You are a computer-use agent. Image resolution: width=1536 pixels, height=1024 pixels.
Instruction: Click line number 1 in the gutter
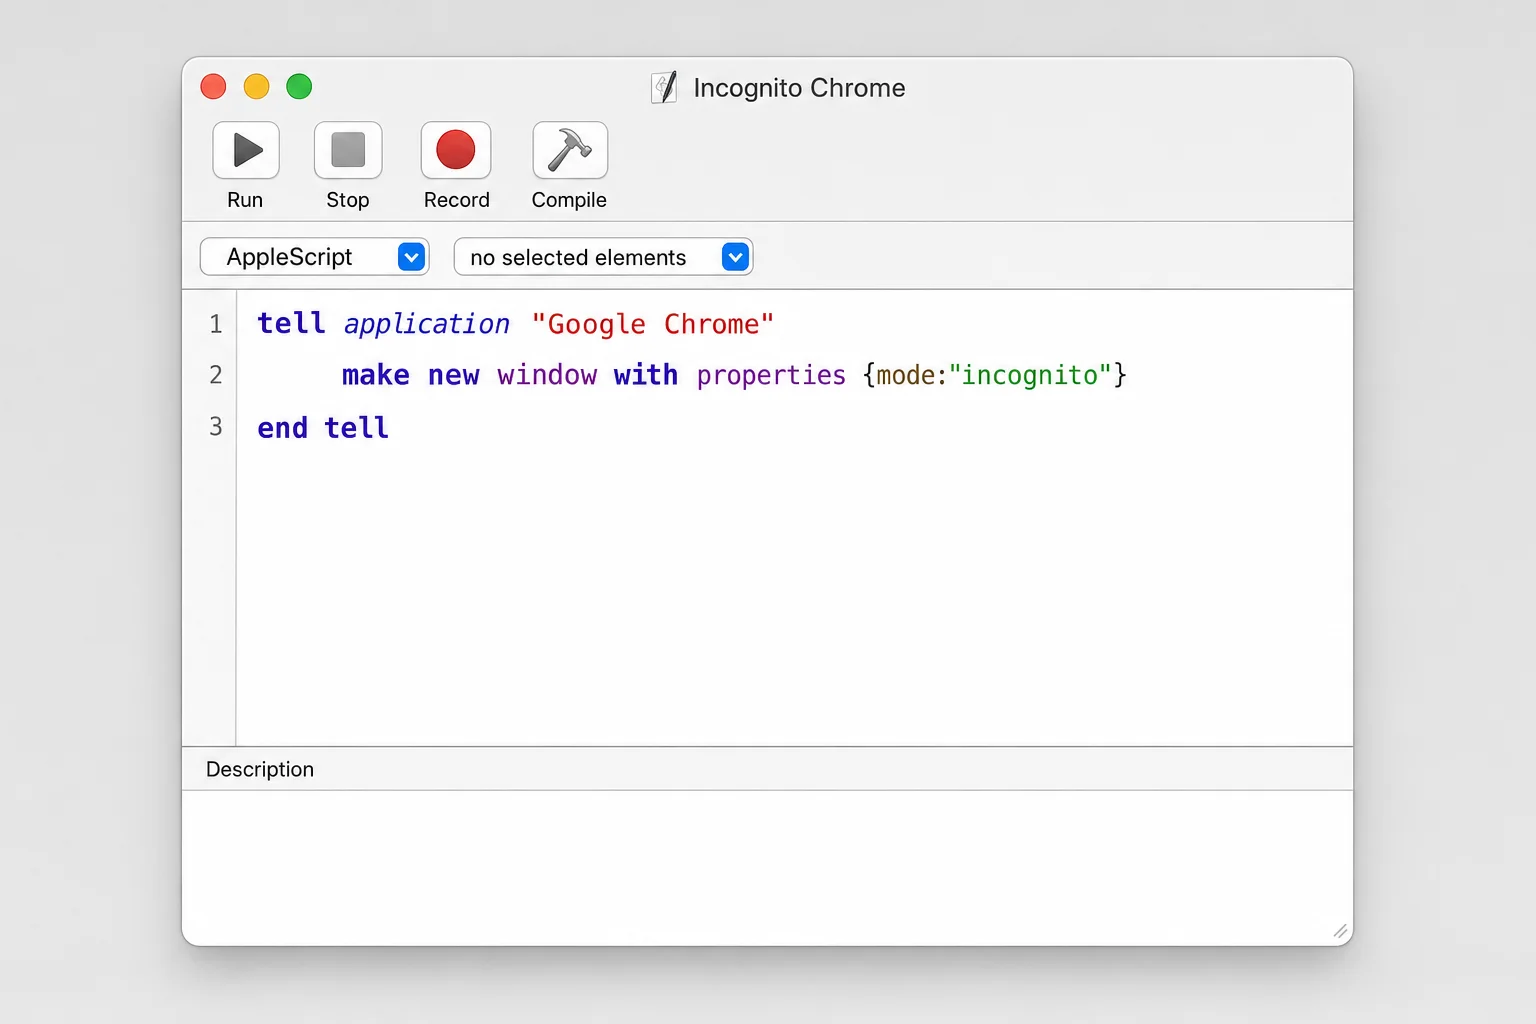(215, 324)
